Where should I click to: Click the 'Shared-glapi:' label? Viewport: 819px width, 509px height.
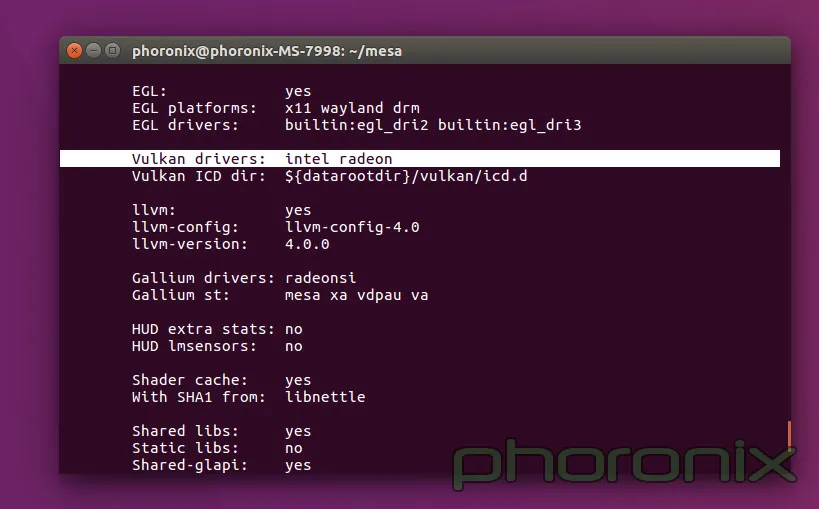[x=190, y=465]
